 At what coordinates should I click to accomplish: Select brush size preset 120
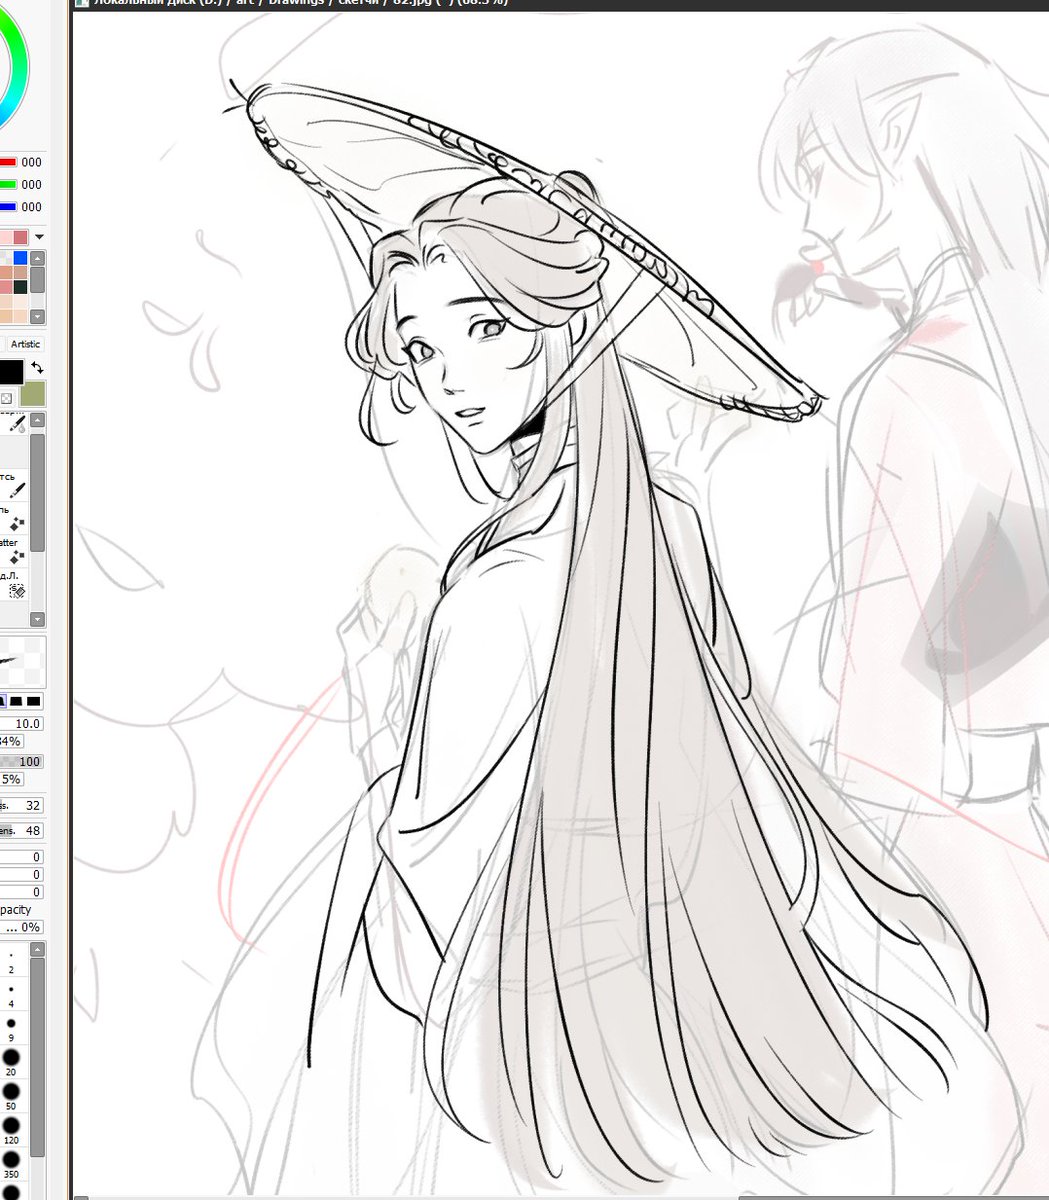(11, 1129)
